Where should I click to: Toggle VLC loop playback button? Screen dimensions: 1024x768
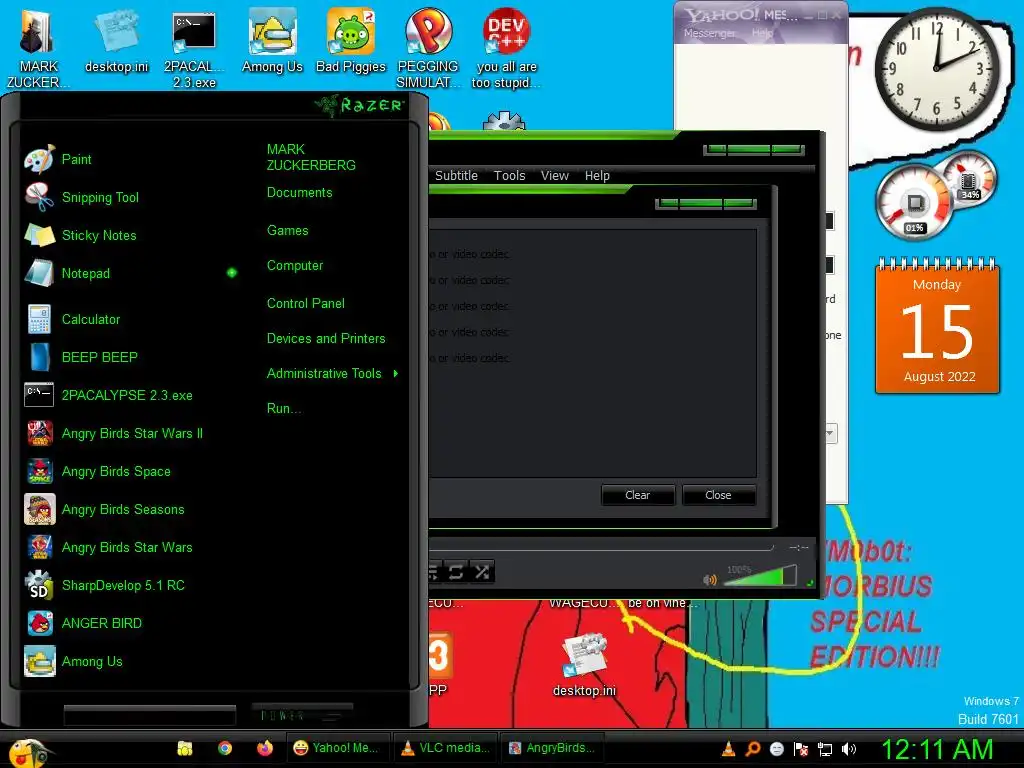pos(456,572)
